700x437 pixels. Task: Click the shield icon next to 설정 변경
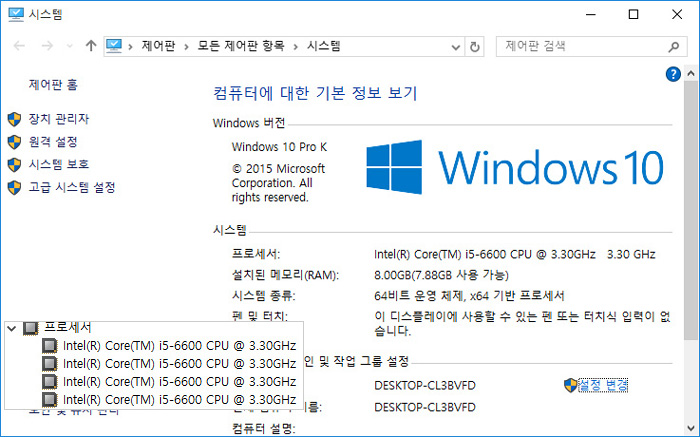coord(571,385)
